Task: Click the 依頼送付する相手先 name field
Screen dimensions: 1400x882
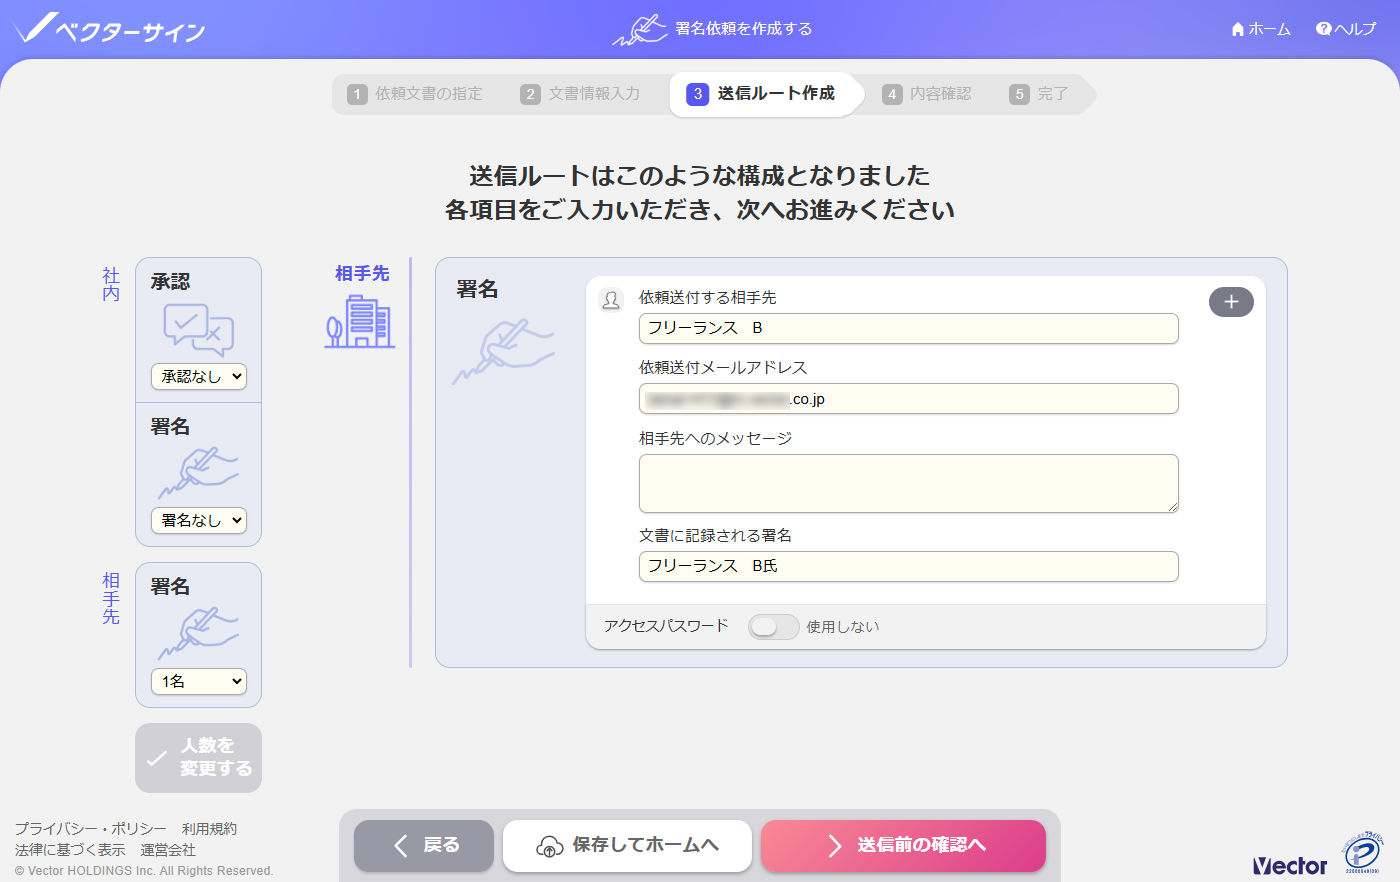Action: coord(909,328)
